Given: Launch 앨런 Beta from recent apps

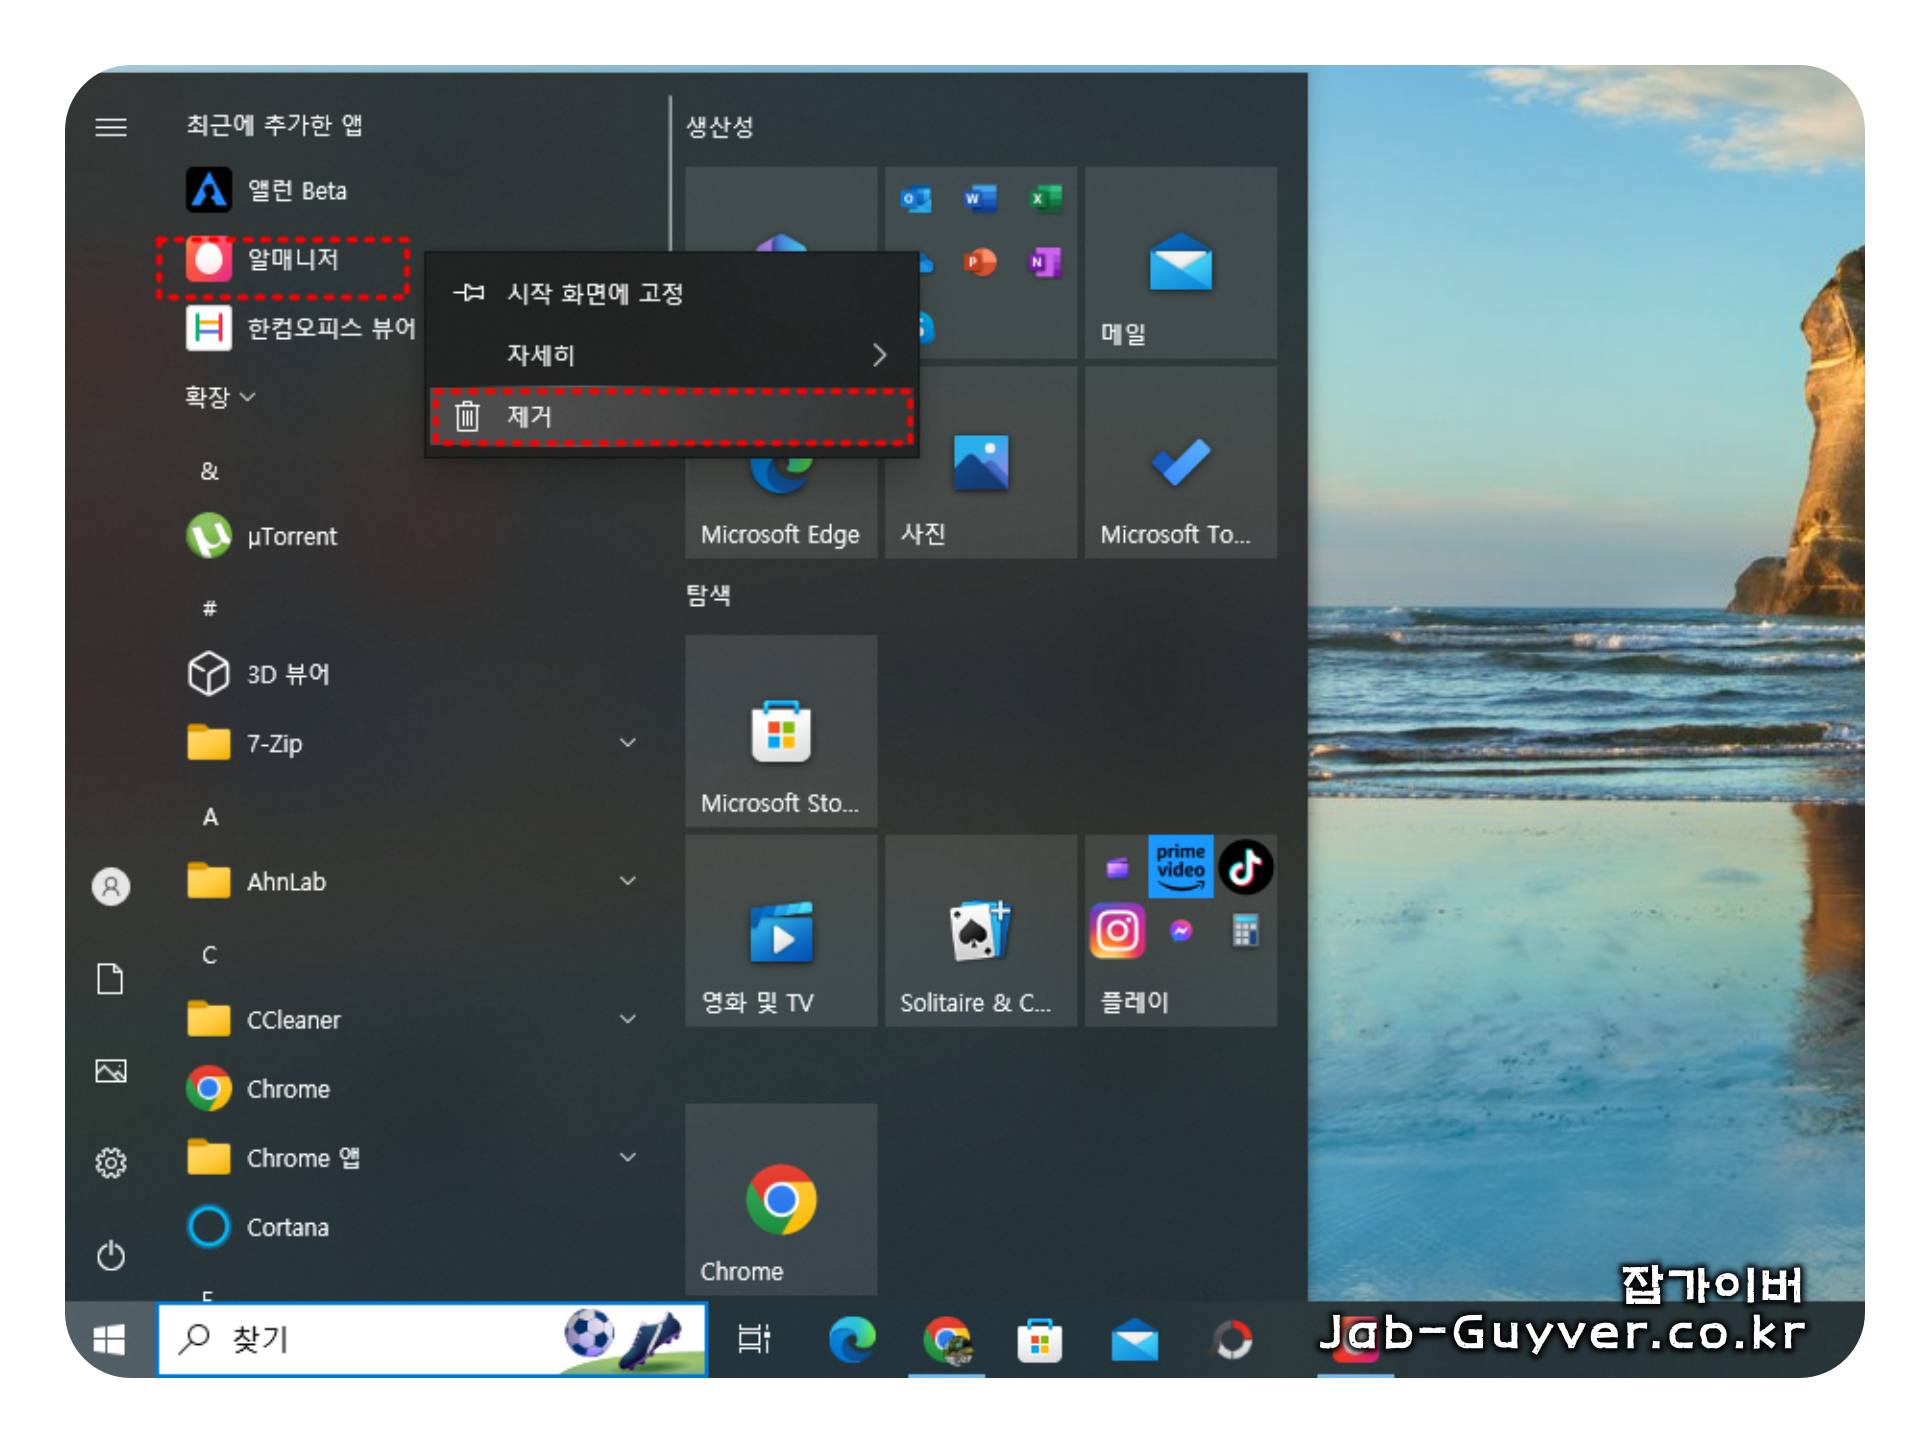Looking at the screenshot, I should [296, 191].
